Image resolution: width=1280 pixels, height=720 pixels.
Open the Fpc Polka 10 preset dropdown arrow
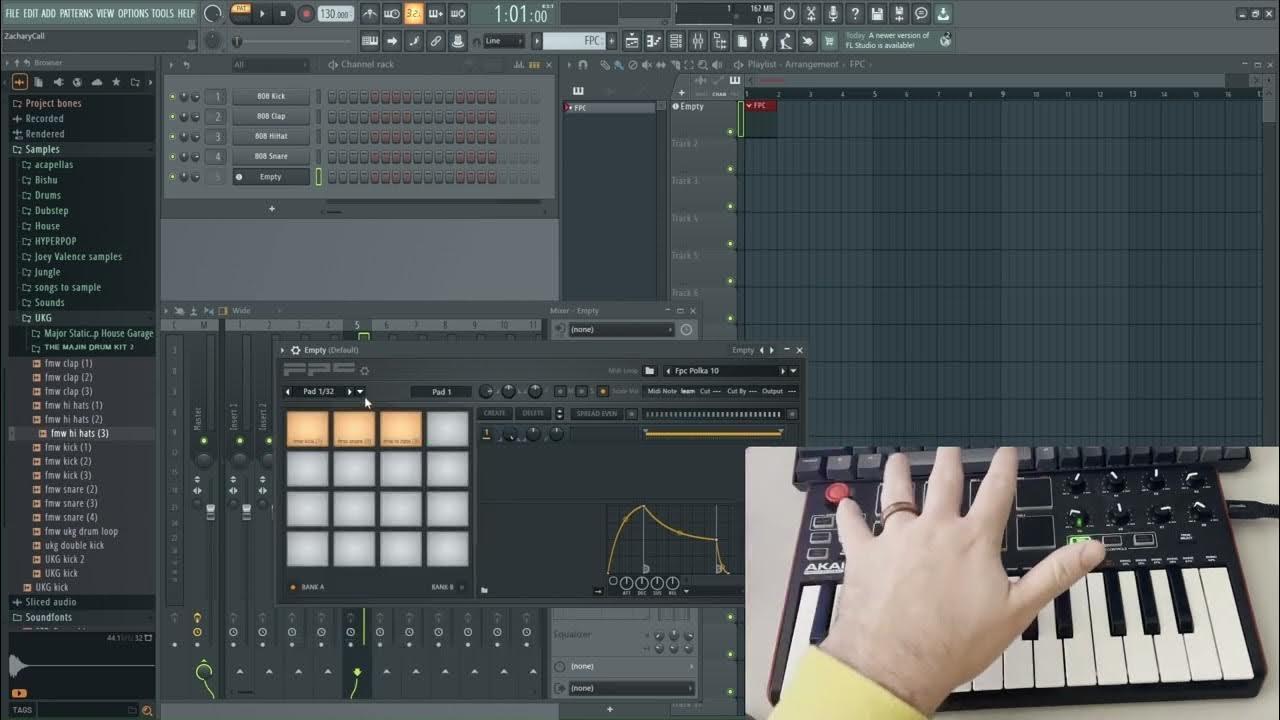(x=794, y=371)
